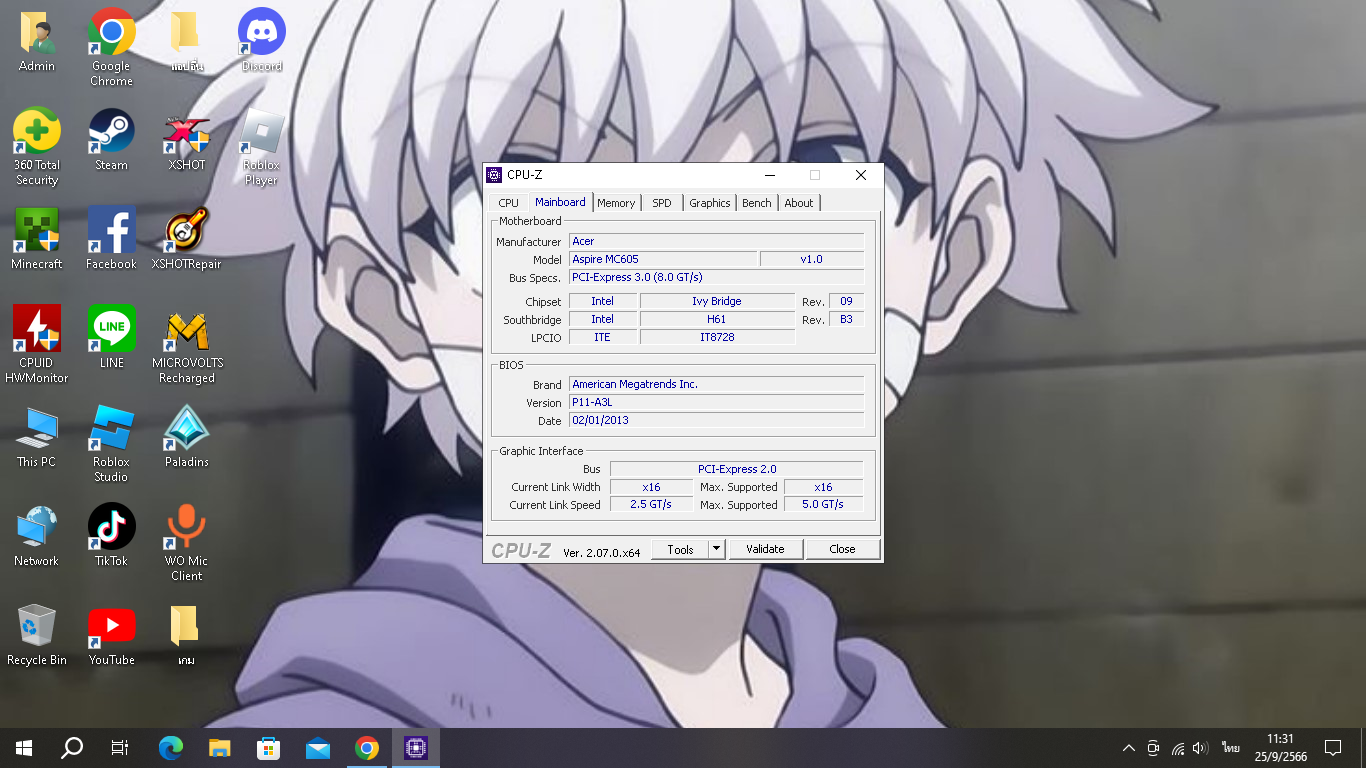
Task: Select the XSHOTRepair icon
Action: tap(187, 239)
